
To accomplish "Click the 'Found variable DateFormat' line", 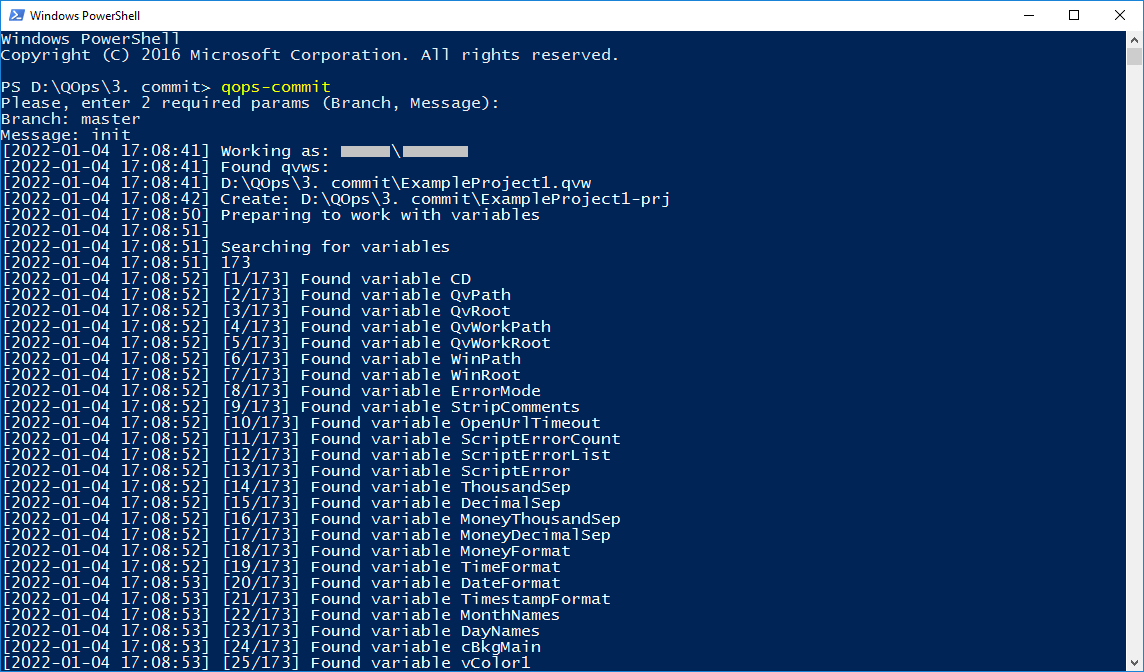I will point(281,584).
